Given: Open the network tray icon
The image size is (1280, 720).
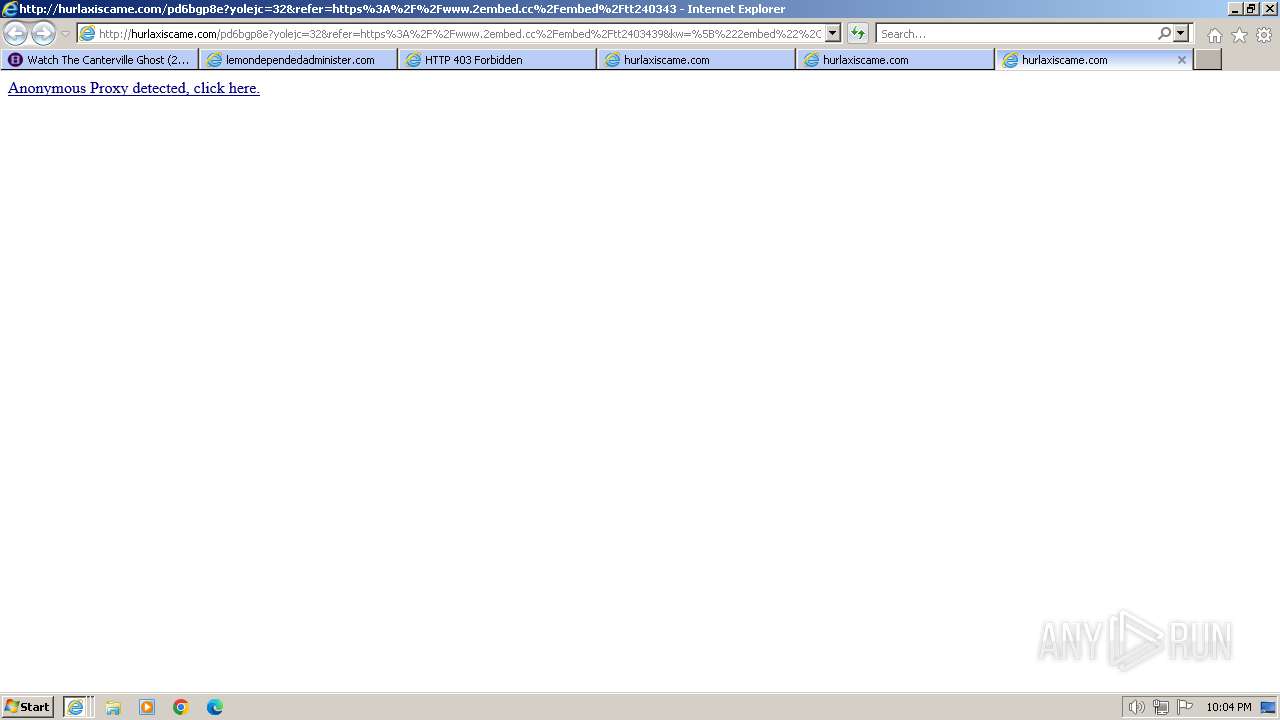Looking at the screenshot, I should click(1161, 707).
